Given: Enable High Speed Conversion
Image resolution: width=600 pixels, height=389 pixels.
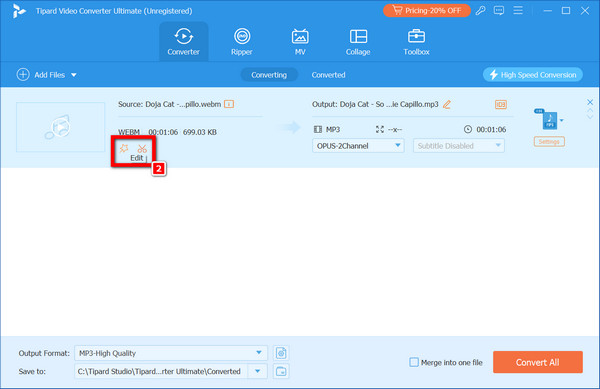Looking at the screenshot, I should 533,75.
